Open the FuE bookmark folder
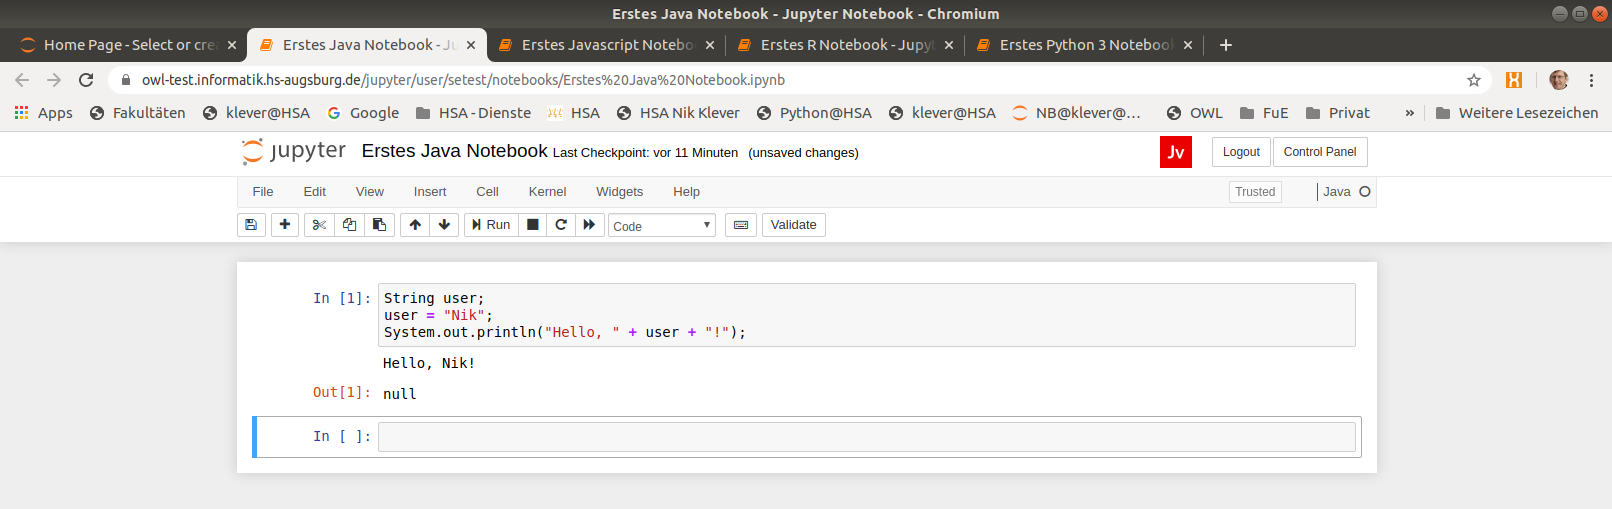The height and width of the screenshot is (509, 1612). [1264, 113]
